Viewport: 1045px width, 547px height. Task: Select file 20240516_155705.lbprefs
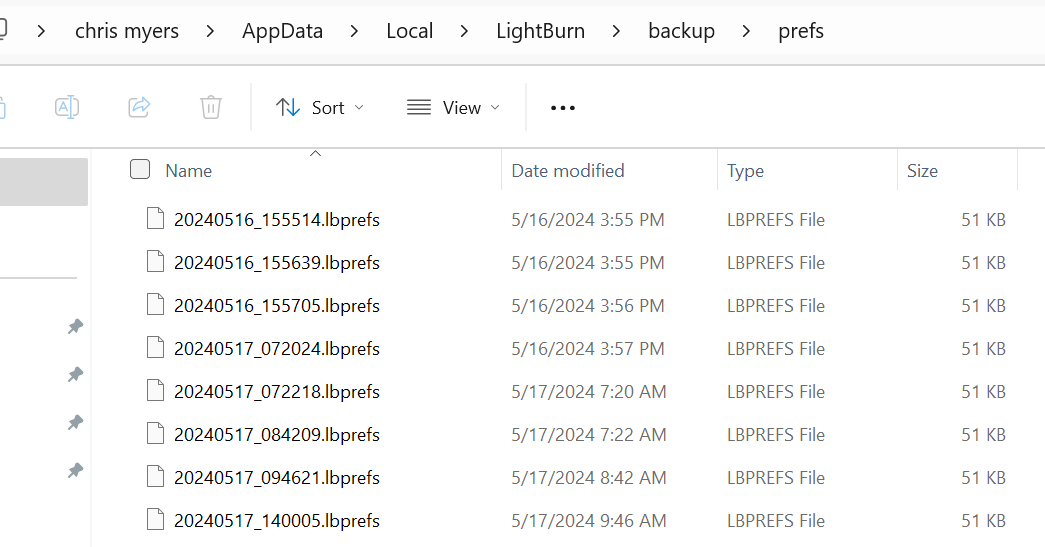pos(277,306)
